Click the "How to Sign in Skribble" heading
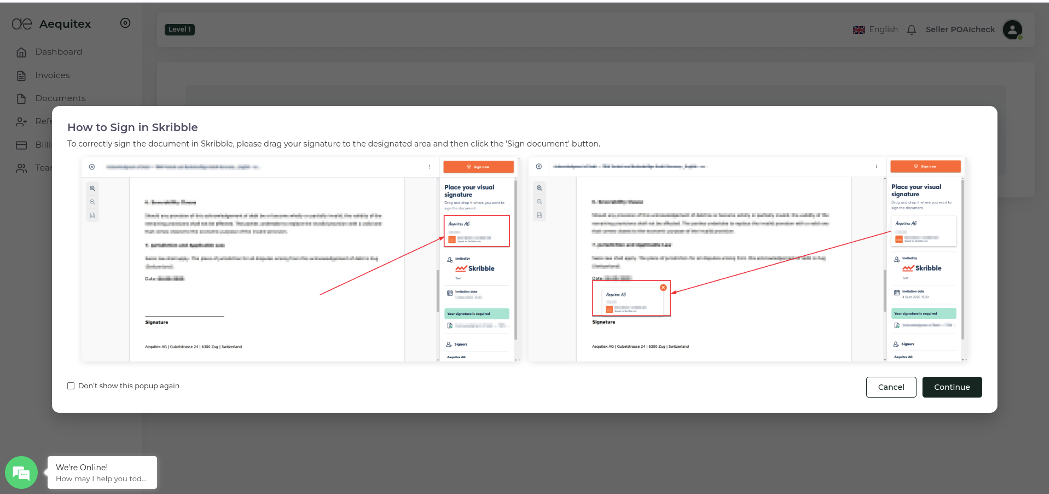This screenshot has width=1049, height=494. click(x=132, y=127)
